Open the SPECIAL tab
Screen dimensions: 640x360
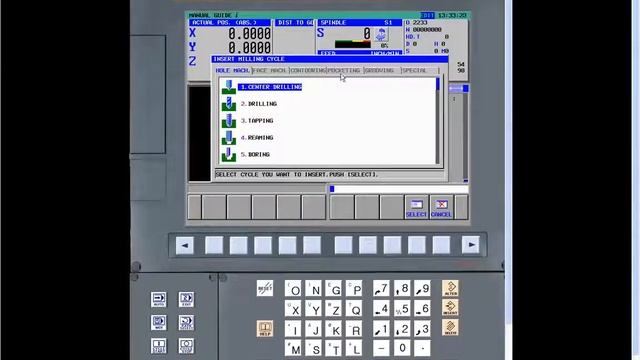[419, 71]
